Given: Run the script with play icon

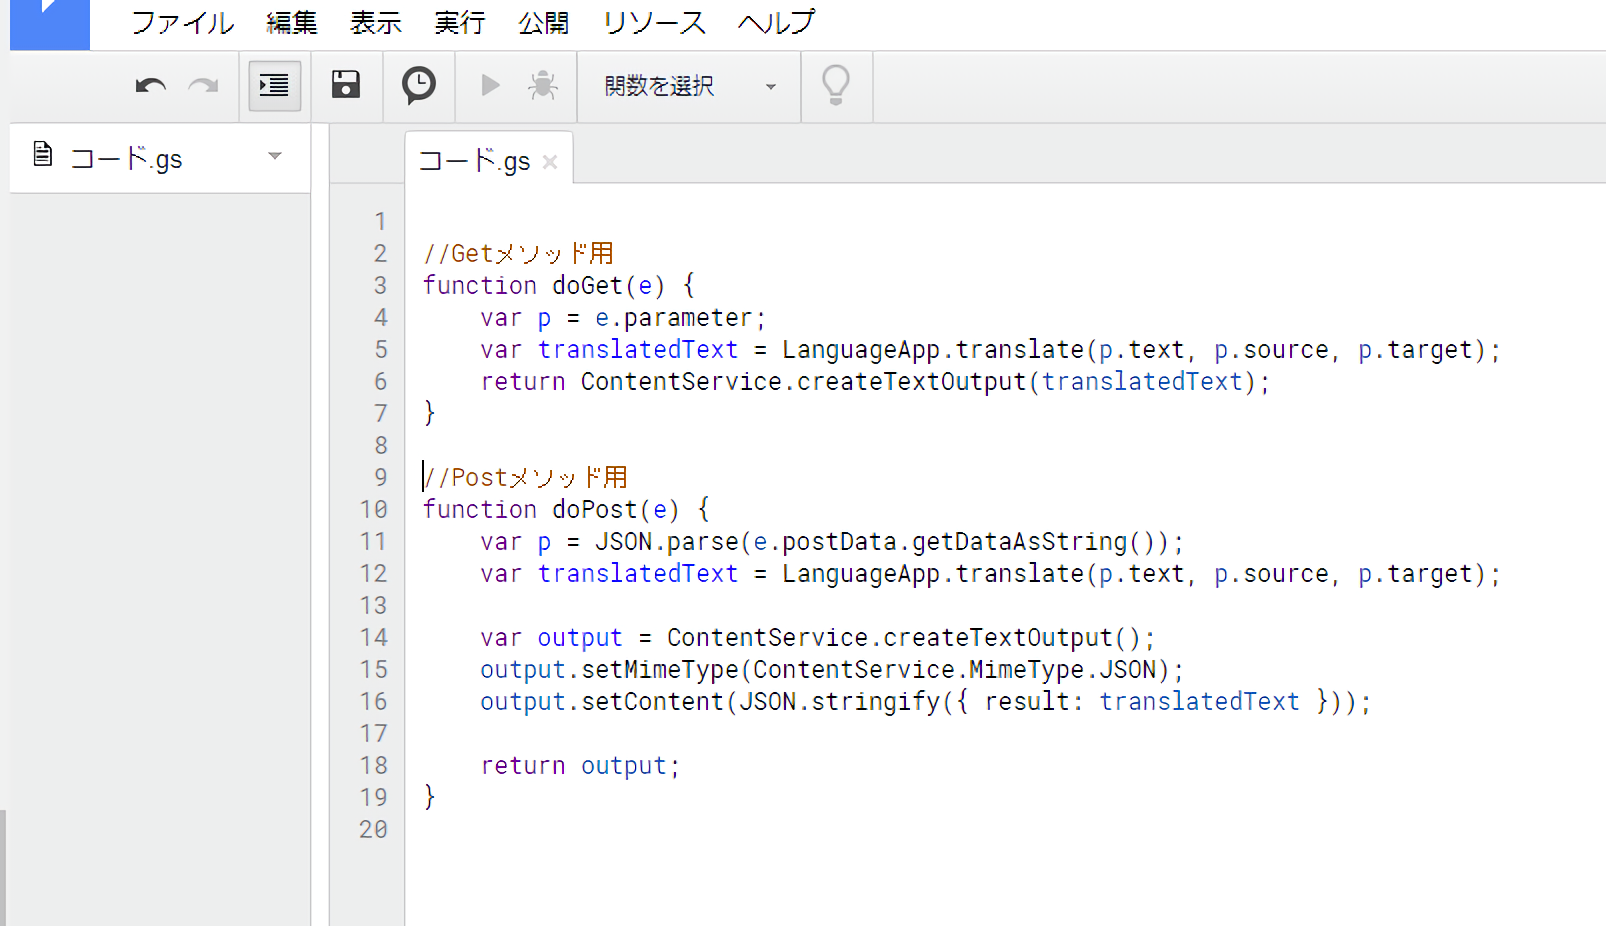Looking at the screenshot, I should (490, 85).
